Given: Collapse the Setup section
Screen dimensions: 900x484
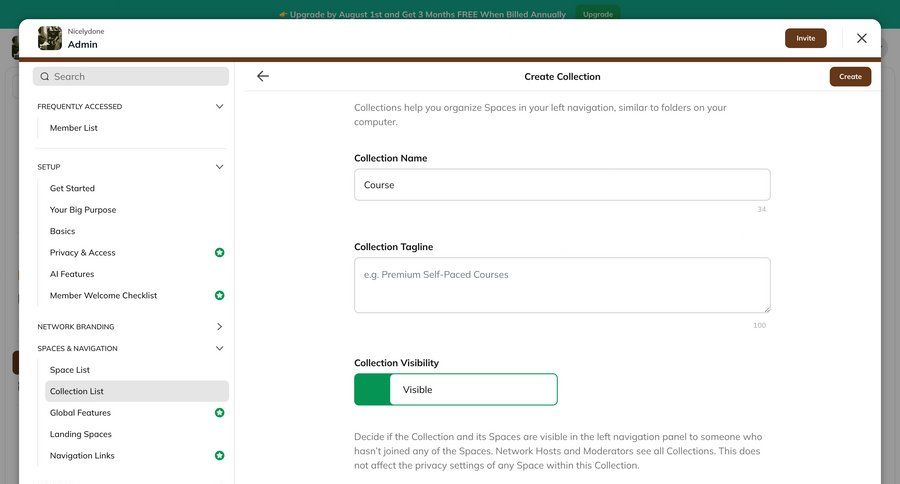Looking at the screenshot, I should tap(219, 167).
